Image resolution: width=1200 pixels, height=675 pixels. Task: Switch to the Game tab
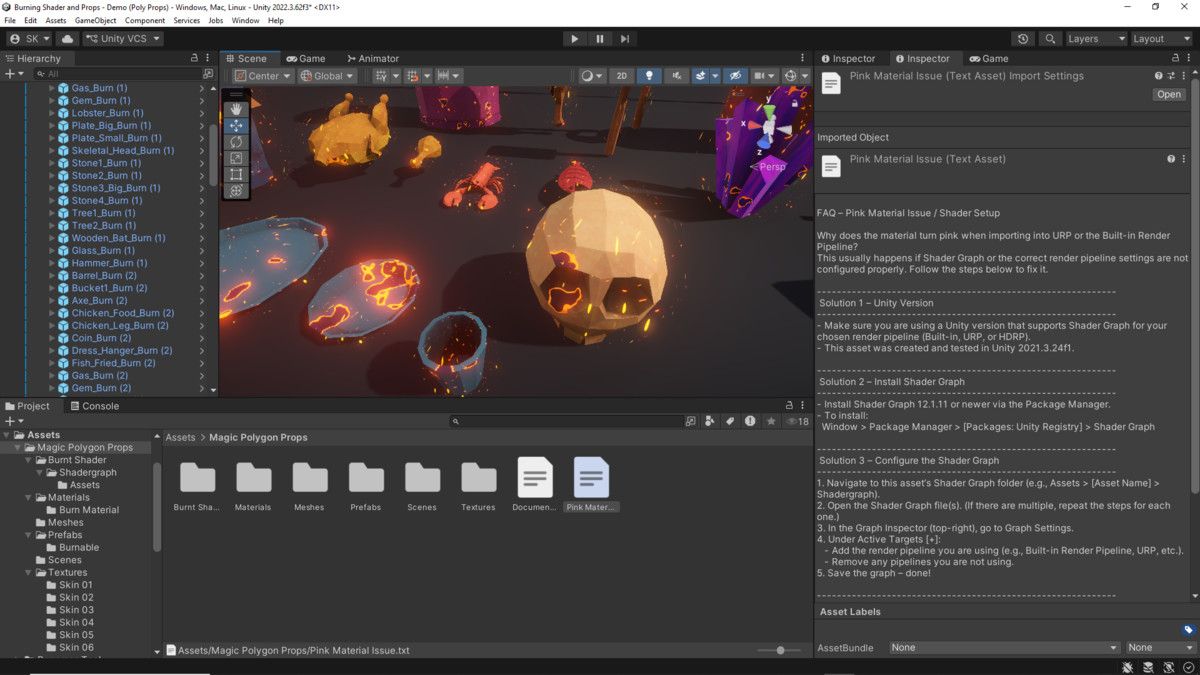coord(305,59)
